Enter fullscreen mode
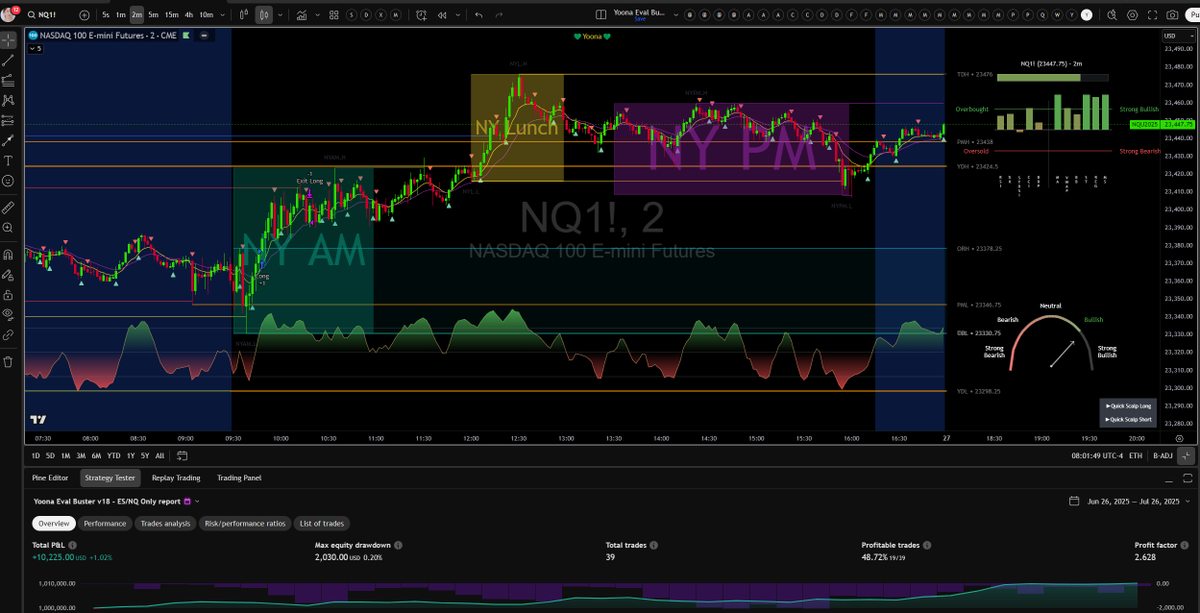 pos(1150,15)
